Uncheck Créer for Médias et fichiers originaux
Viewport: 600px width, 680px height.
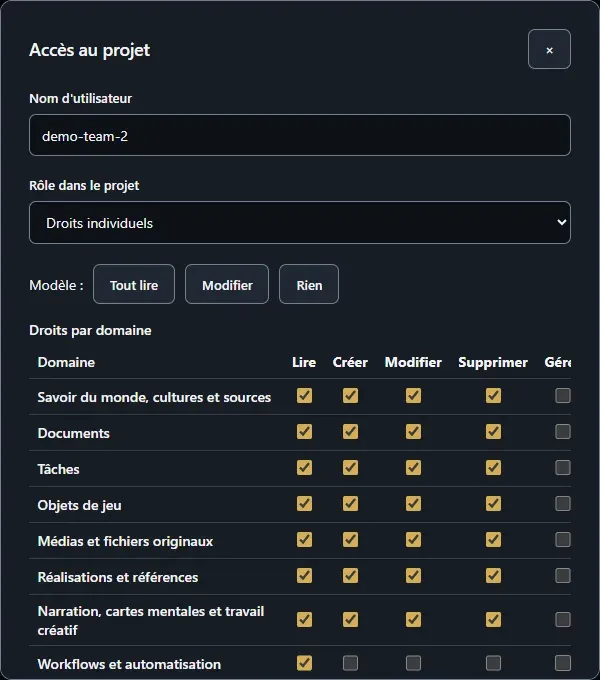coord(350,539)
